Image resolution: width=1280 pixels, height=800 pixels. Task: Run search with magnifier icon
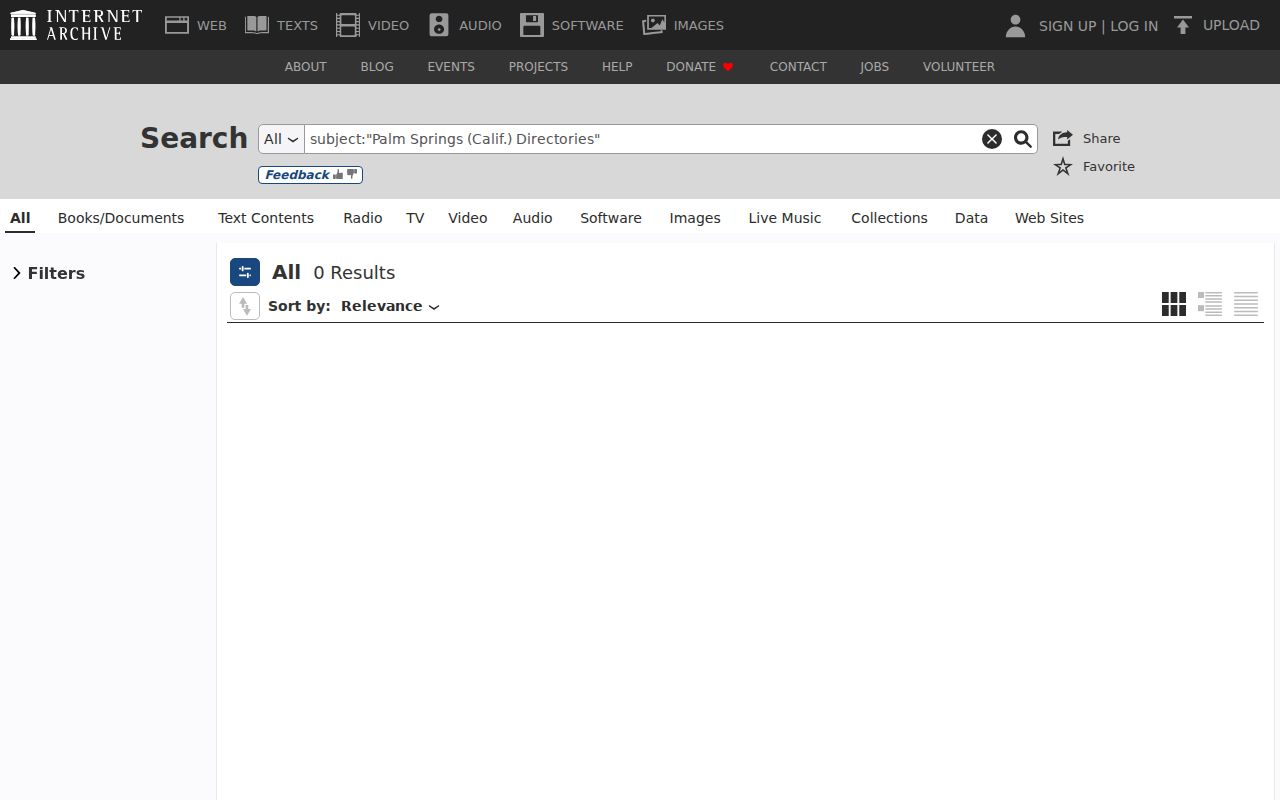1022,139
